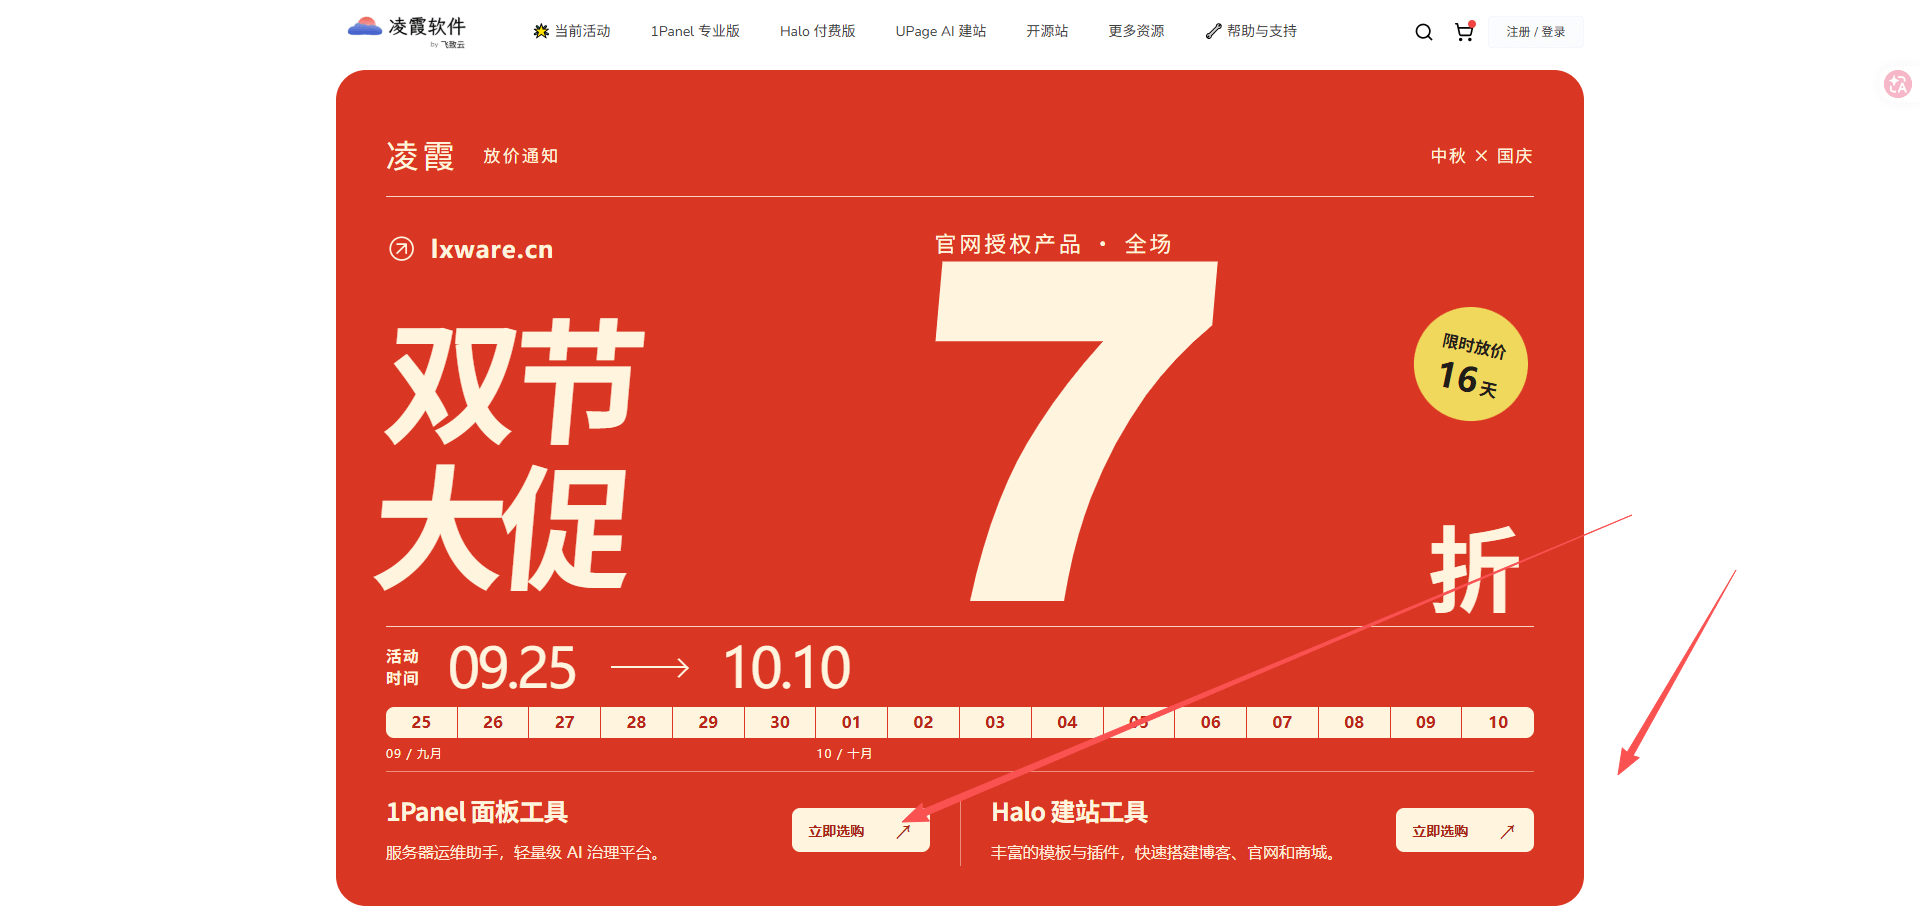1920x919 pixels.
Task: Click date cell 03 in timeline
Action: coord(995,722)
